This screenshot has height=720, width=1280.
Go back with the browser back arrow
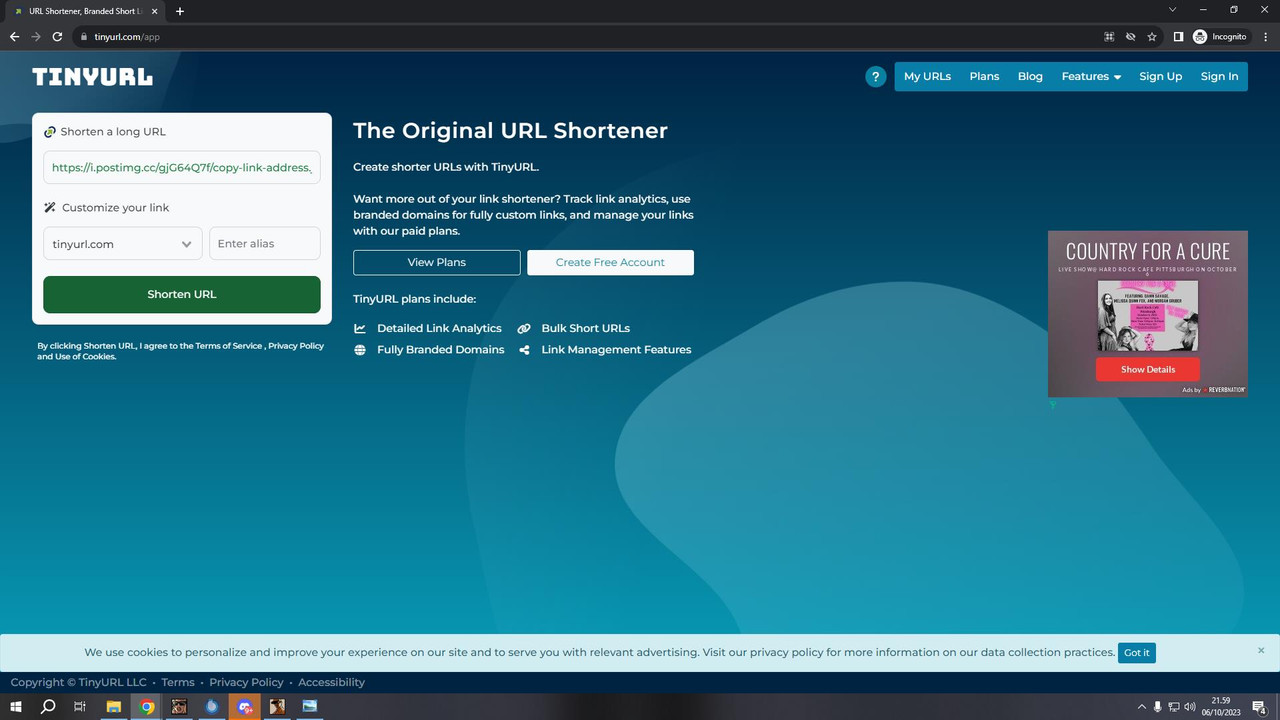click(14, 37)
